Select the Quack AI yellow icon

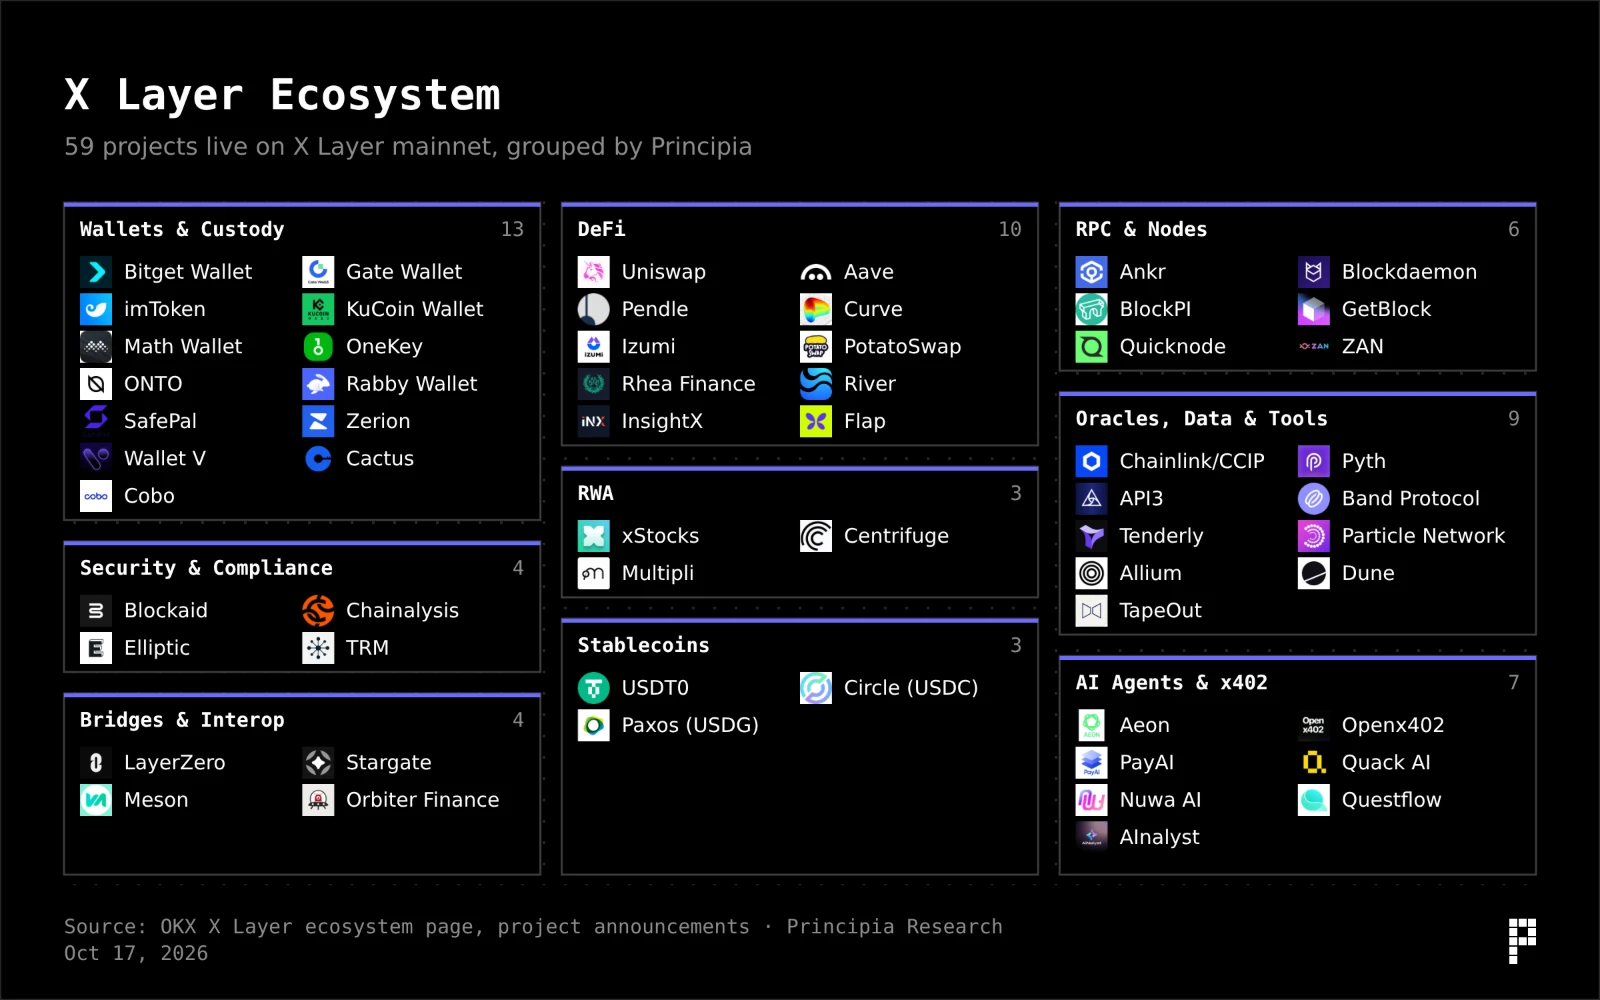1314,762
